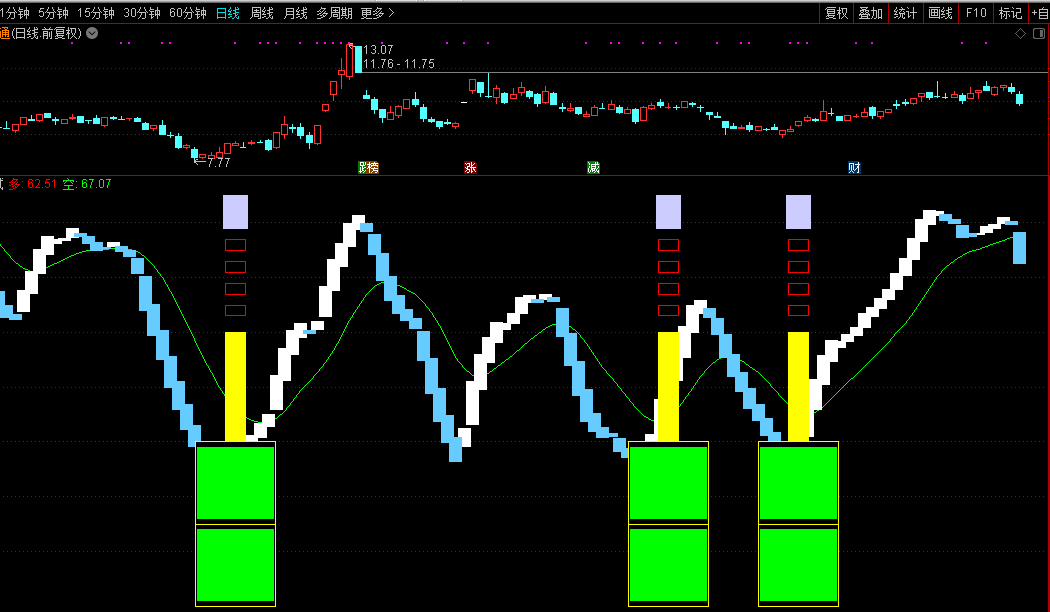The height and width of the screenshot is (612, 1050).
Task: Click the 减 event marker icon
Action: 594,167
